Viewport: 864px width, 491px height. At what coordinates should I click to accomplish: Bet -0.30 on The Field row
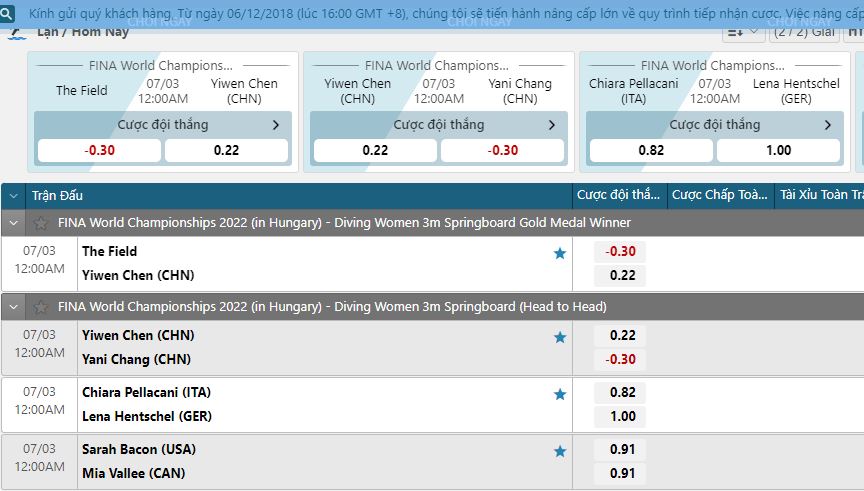[620, 251]
